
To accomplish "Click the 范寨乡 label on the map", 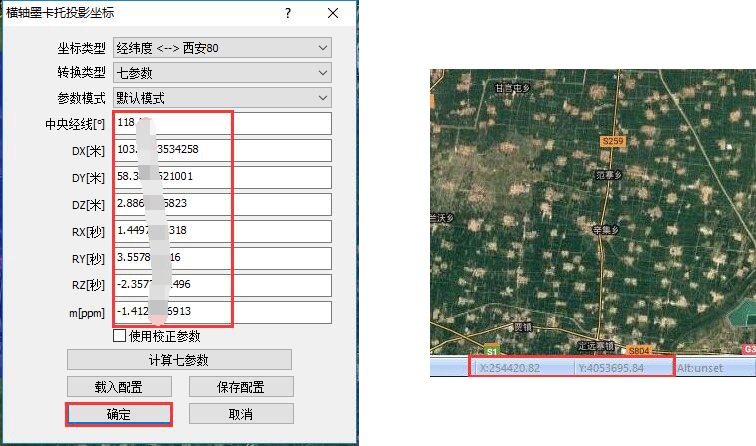I will point(608,174).
